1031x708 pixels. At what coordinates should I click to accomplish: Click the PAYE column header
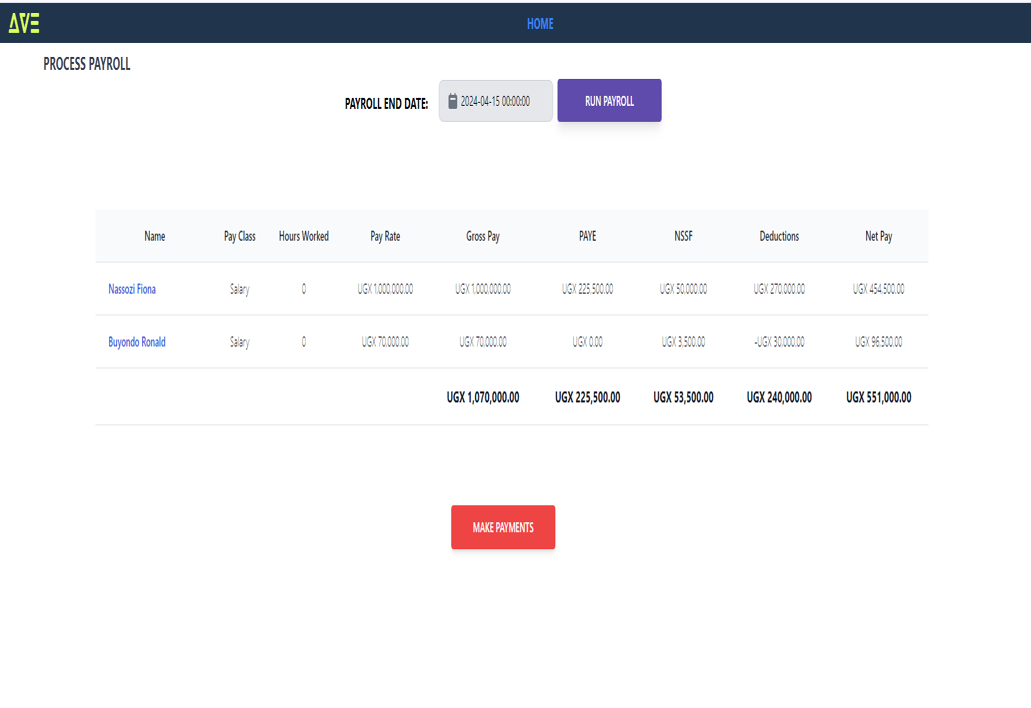coord(587,237)
